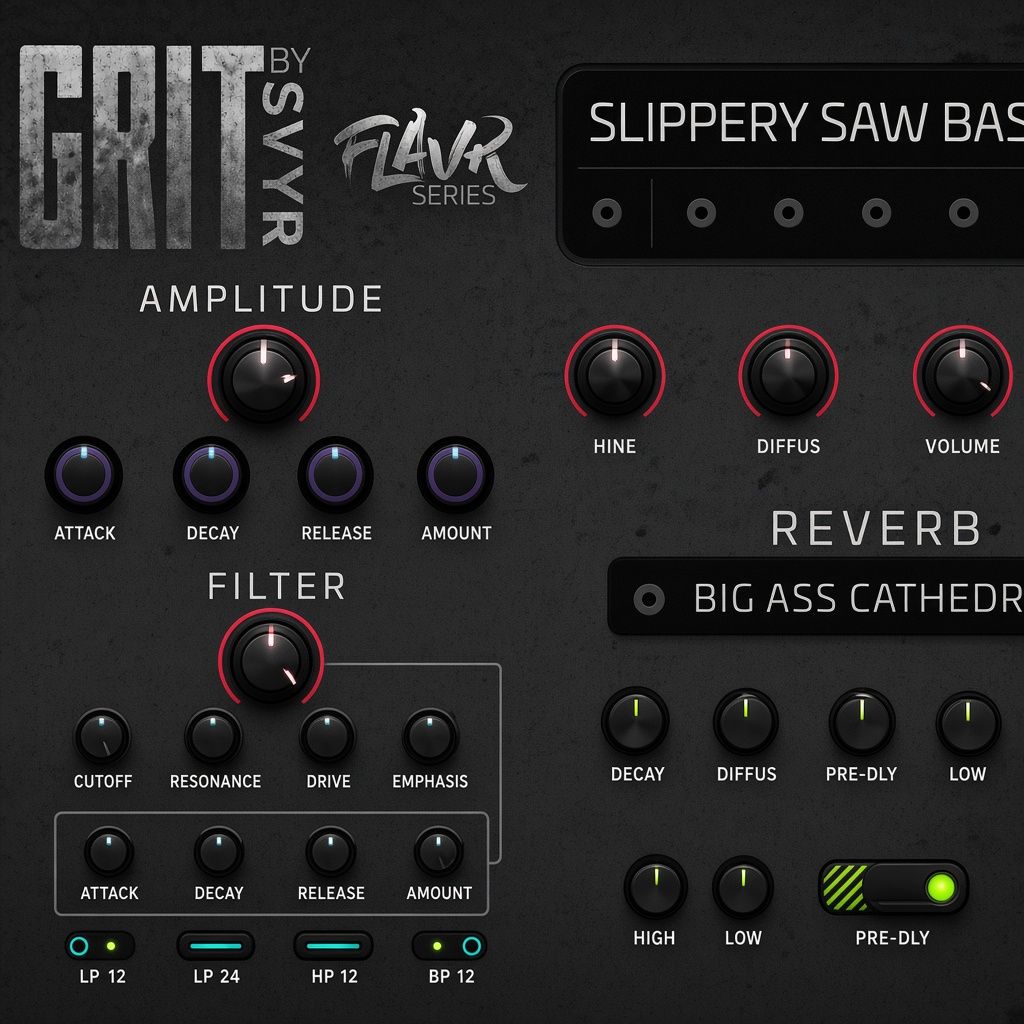
Task: Click the first round button right of preset divider
Action: click(x=701, y=213)
